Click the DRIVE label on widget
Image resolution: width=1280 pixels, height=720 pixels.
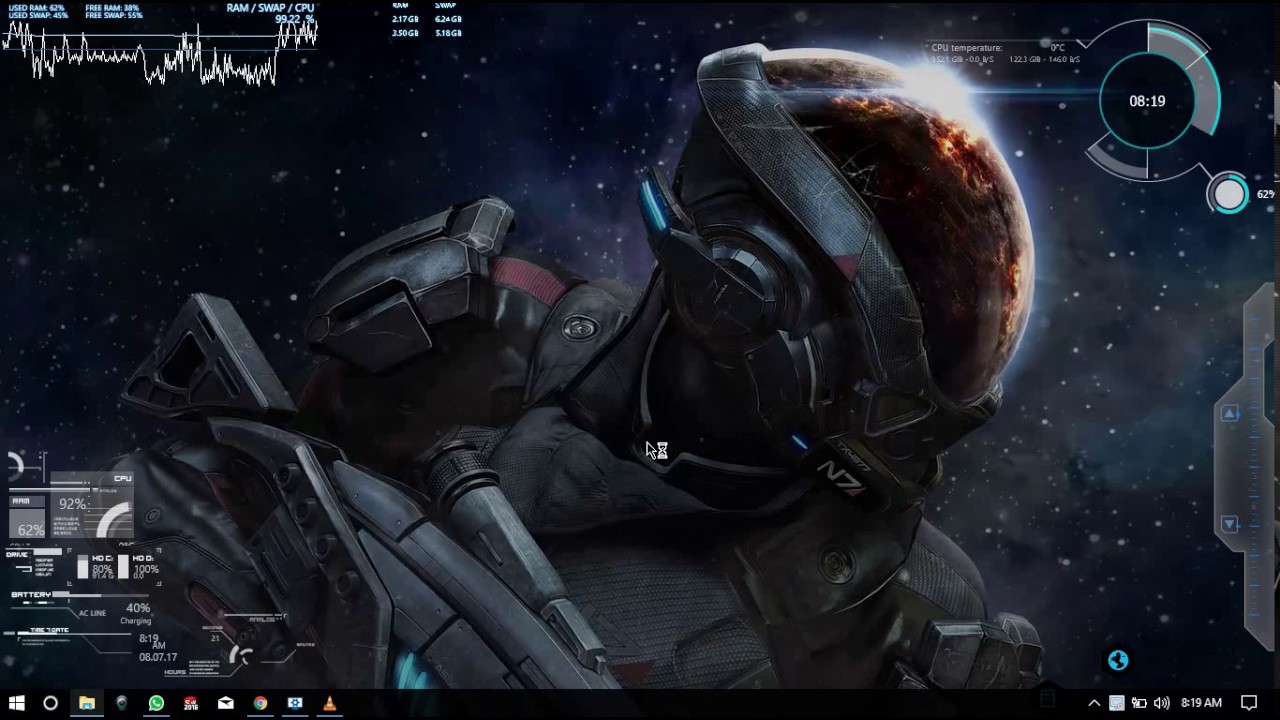(18, 554)
